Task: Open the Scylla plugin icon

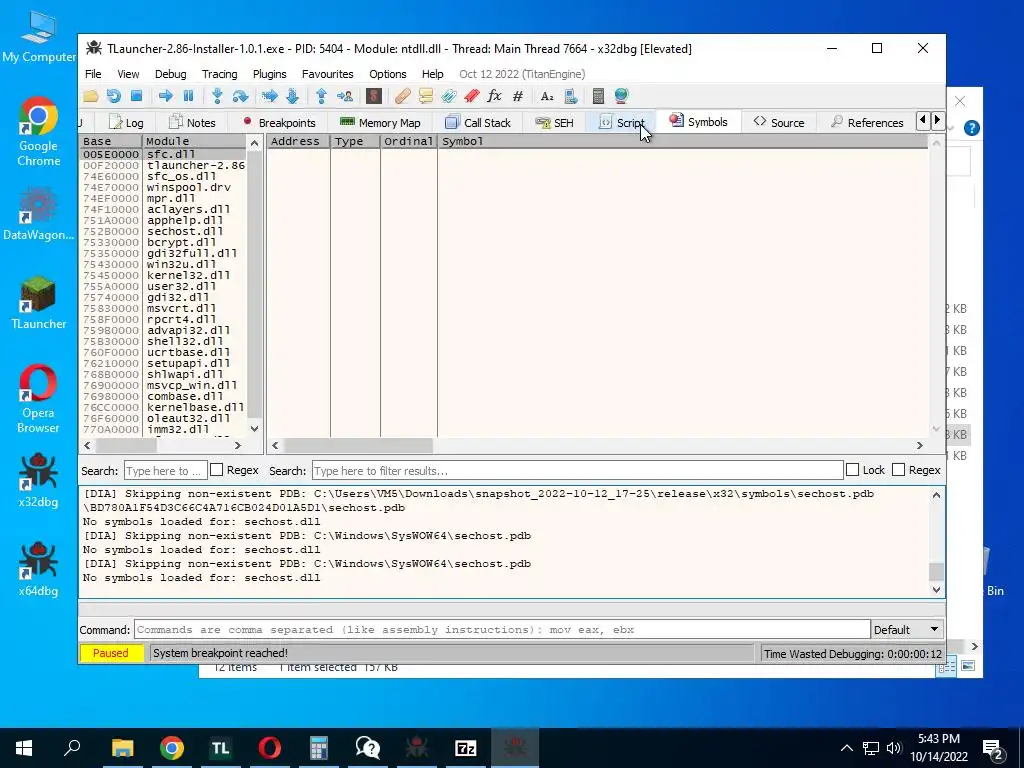Action: click(x=374, y=97)
